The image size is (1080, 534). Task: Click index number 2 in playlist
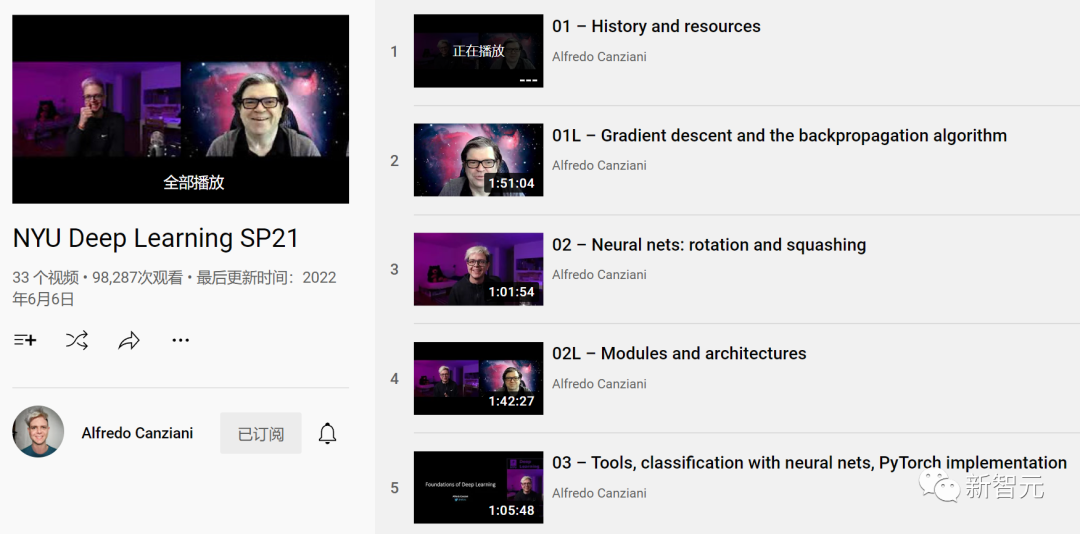click(x=394, y=161)
